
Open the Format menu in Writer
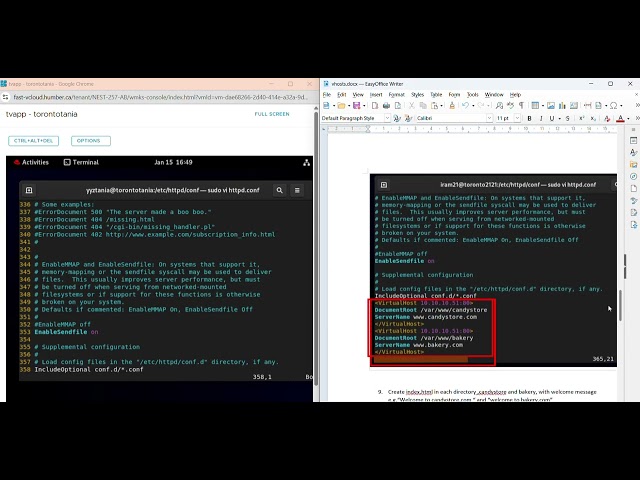coord(396,95)
